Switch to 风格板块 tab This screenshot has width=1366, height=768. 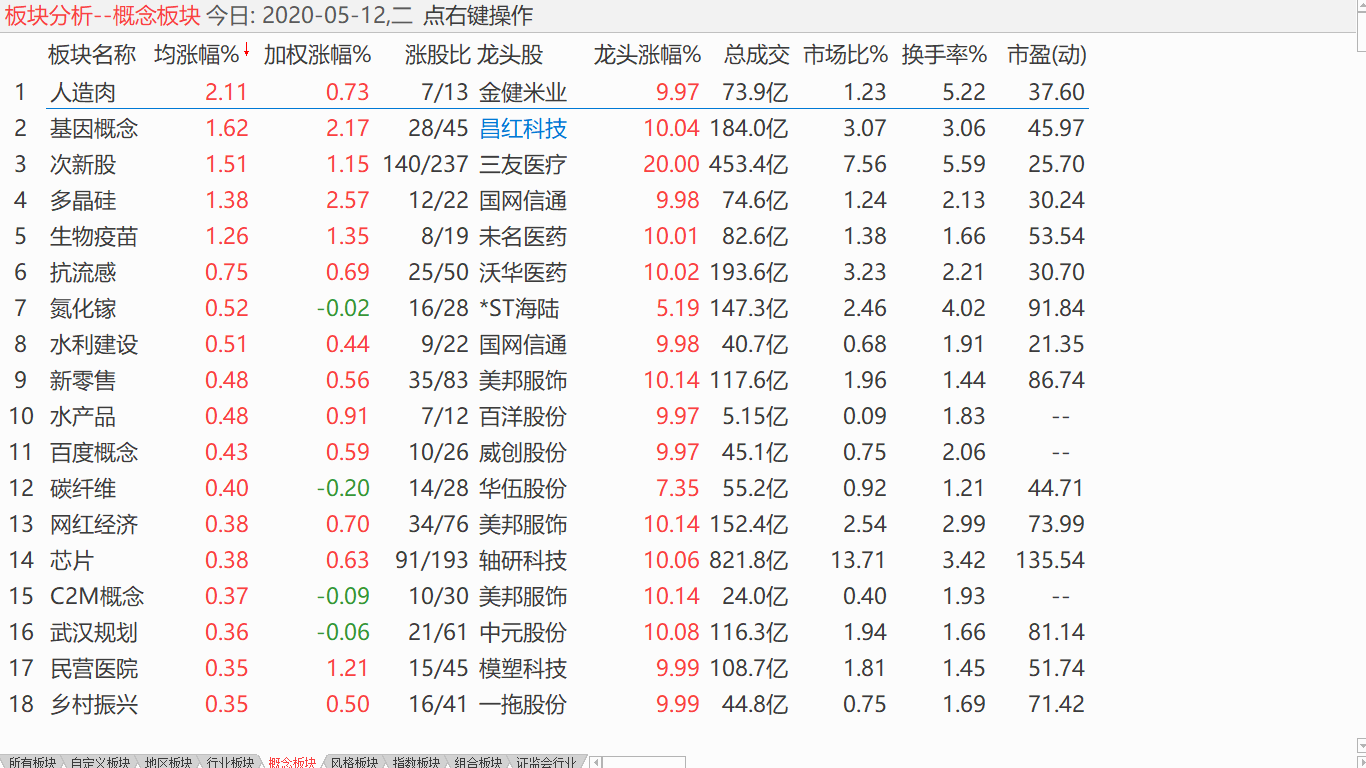[x=354, y=762]
